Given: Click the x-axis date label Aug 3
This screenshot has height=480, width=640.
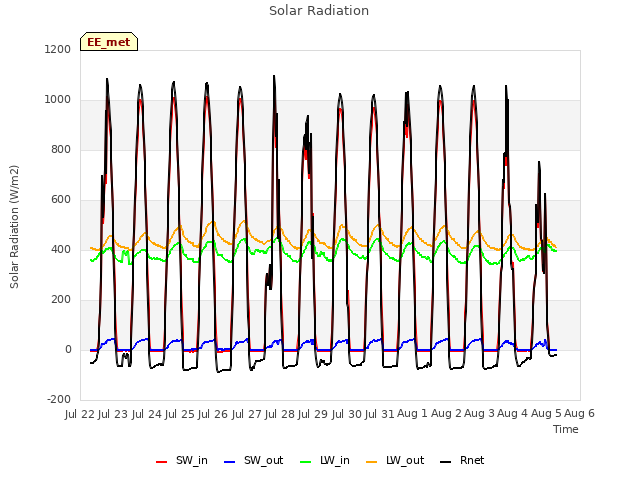Looking at the screenshot, I should coord(480,414).
